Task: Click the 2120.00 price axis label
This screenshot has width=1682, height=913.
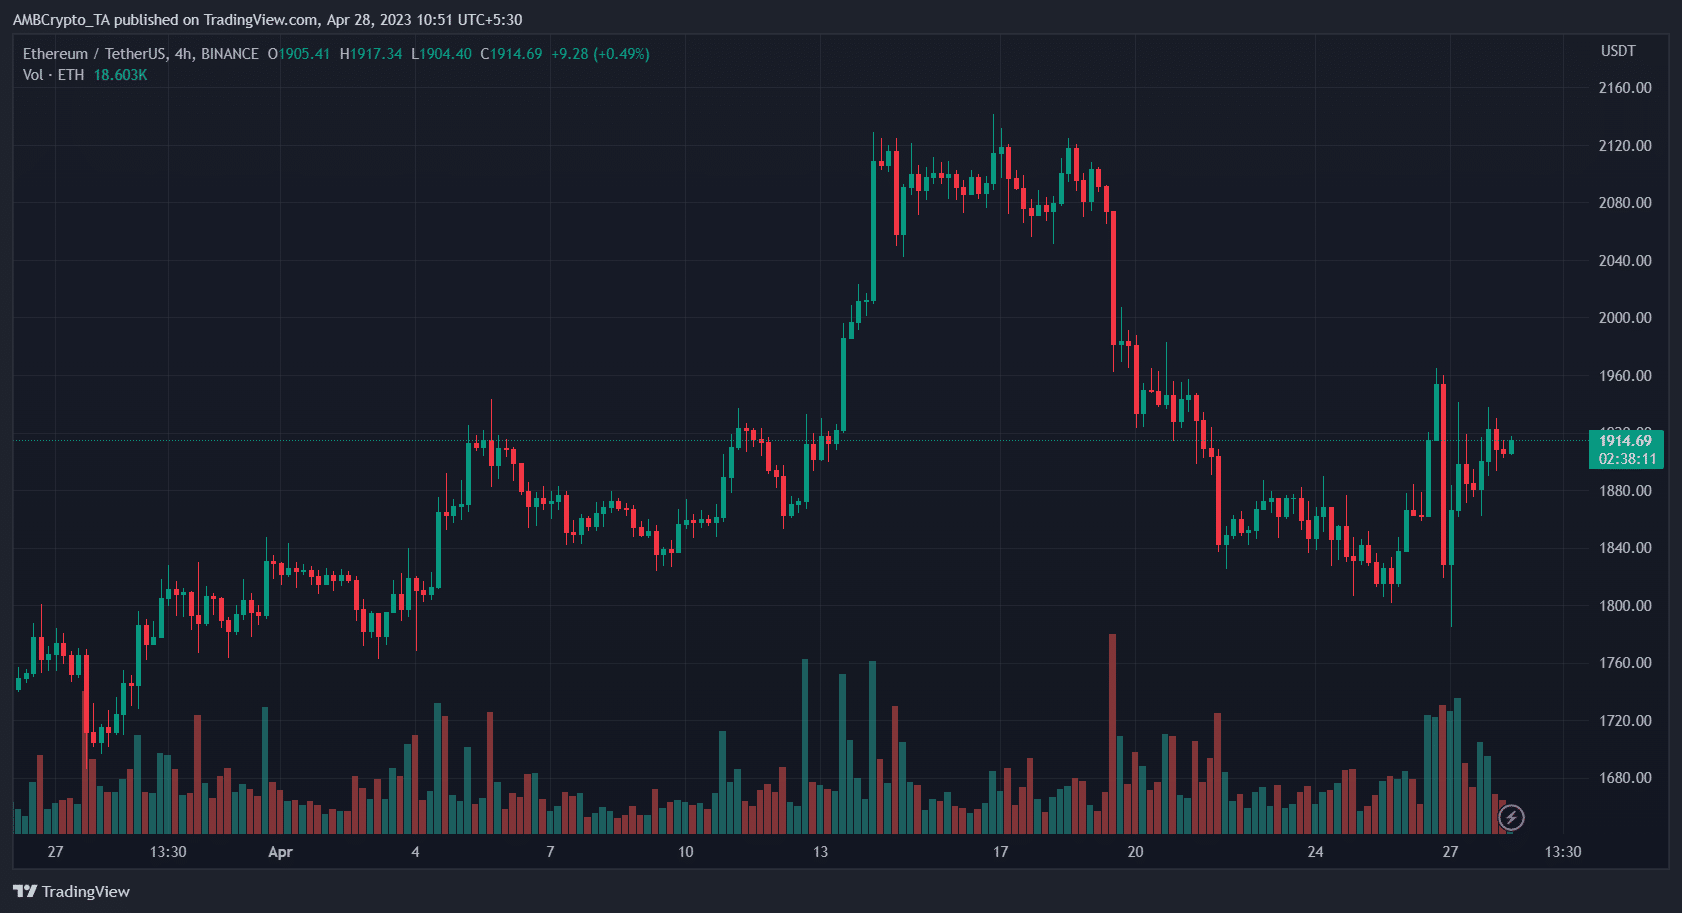Action: (x=1625, y=146)
